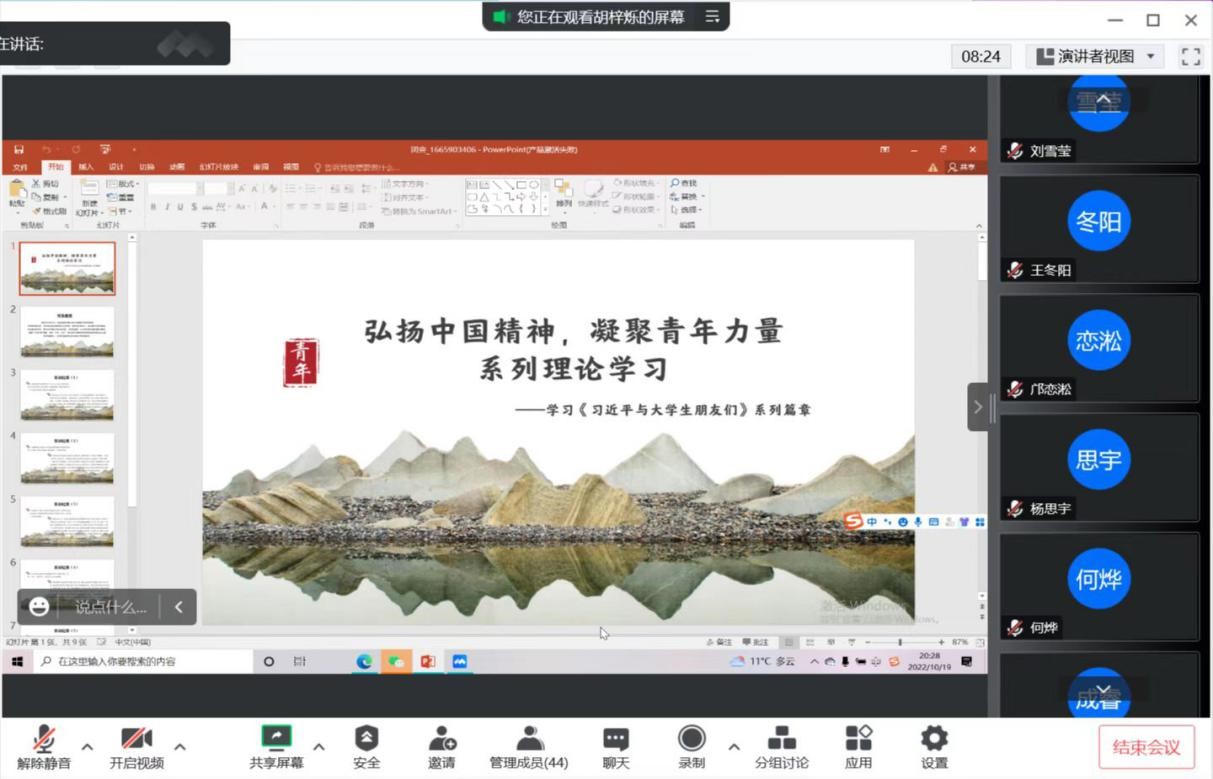Collapse the participant video panel

coord(978,407)
